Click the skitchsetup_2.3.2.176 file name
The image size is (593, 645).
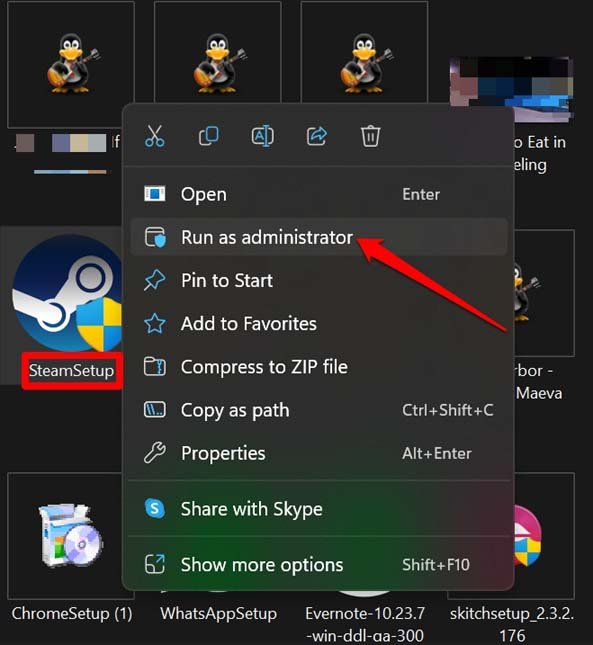coord(512,624)
